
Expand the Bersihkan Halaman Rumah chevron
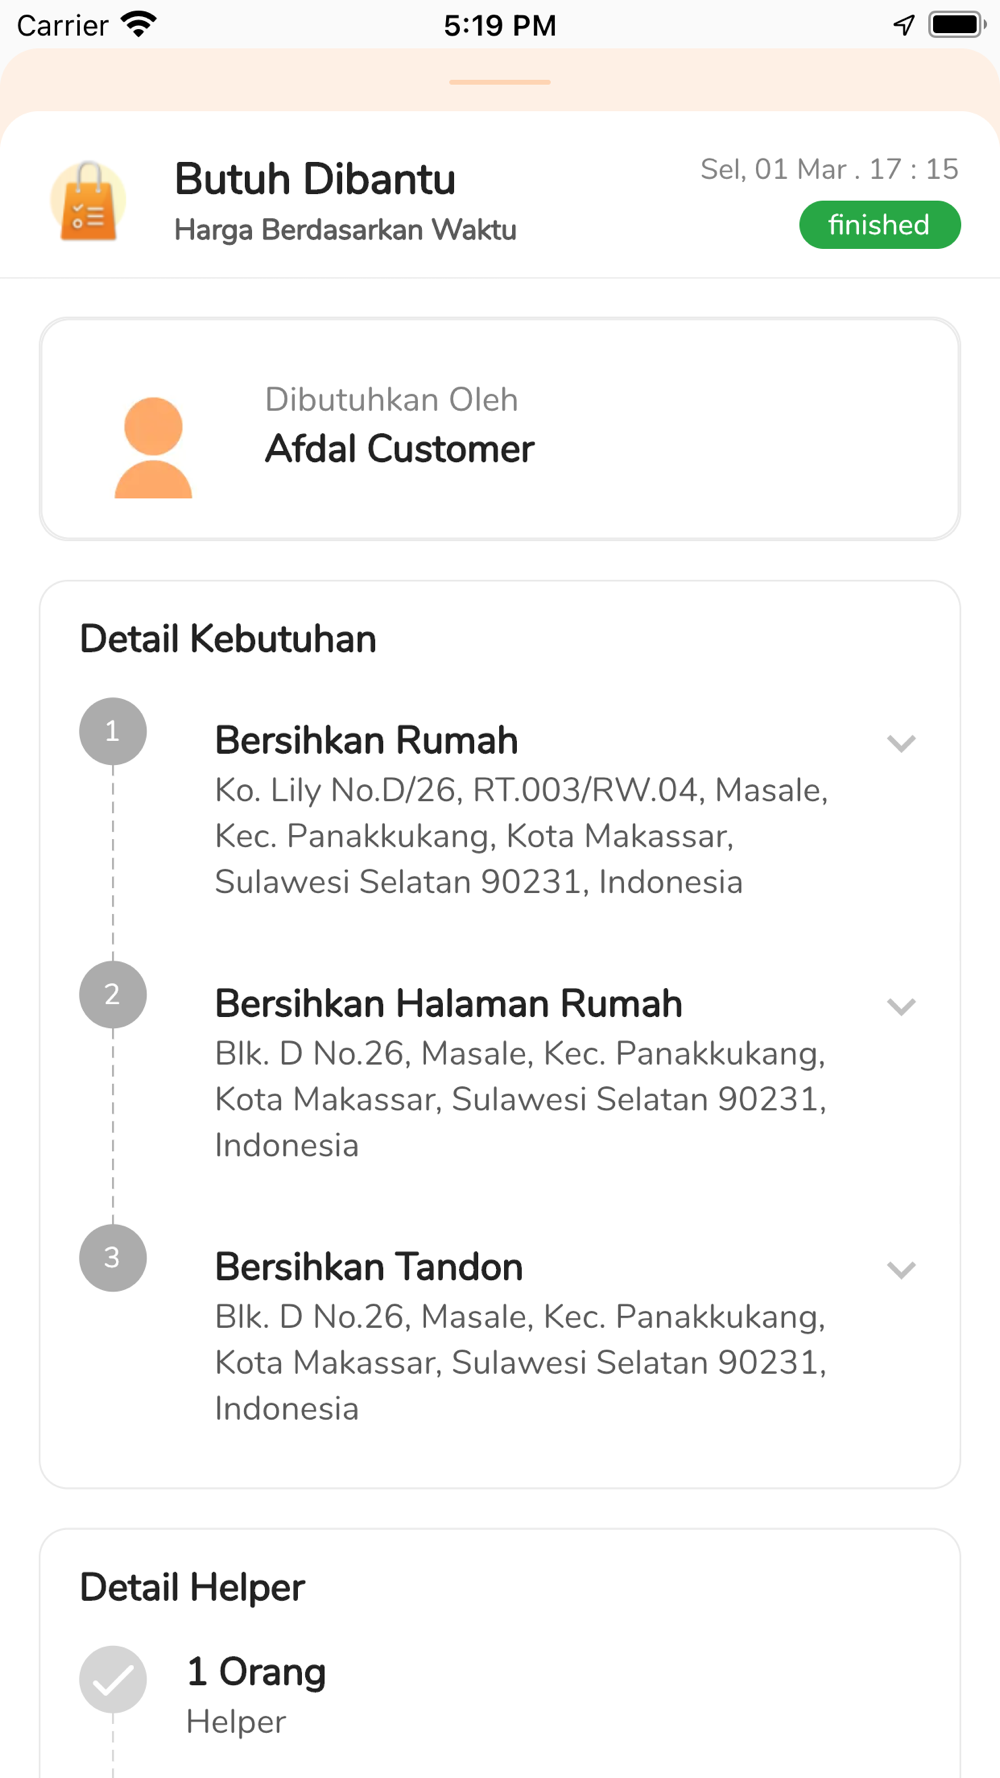[x=901, y=1006]
